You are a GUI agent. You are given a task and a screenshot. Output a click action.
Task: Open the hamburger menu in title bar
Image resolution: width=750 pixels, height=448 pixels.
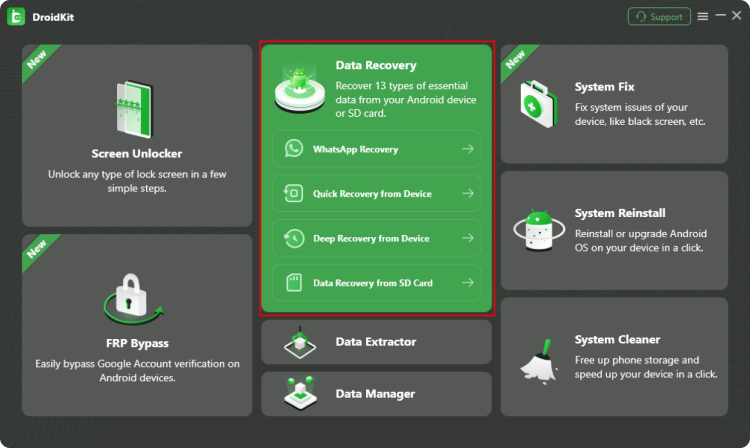[703, 16]
